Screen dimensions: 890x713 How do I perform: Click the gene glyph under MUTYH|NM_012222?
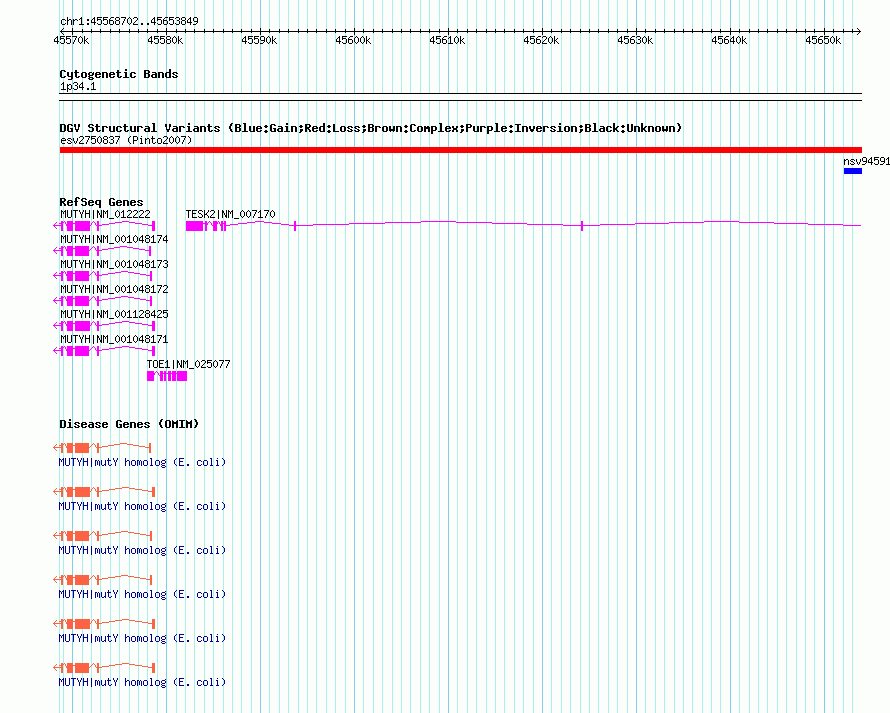pos(104,226)
